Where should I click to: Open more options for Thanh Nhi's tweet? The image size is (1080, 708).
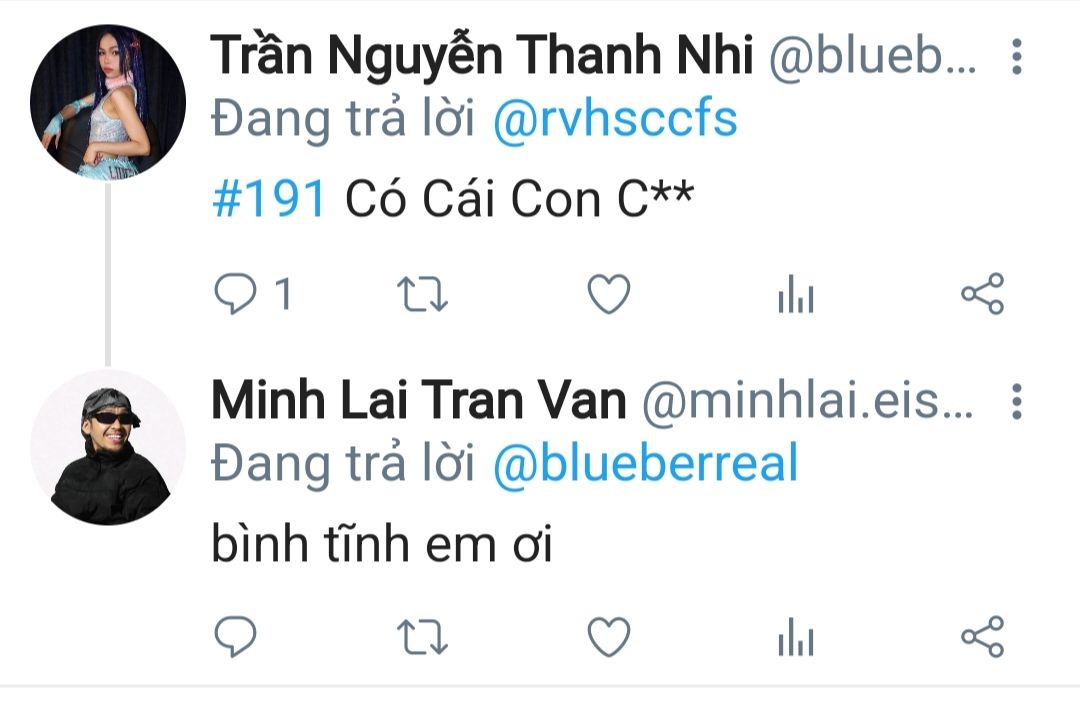(1017, 56)
